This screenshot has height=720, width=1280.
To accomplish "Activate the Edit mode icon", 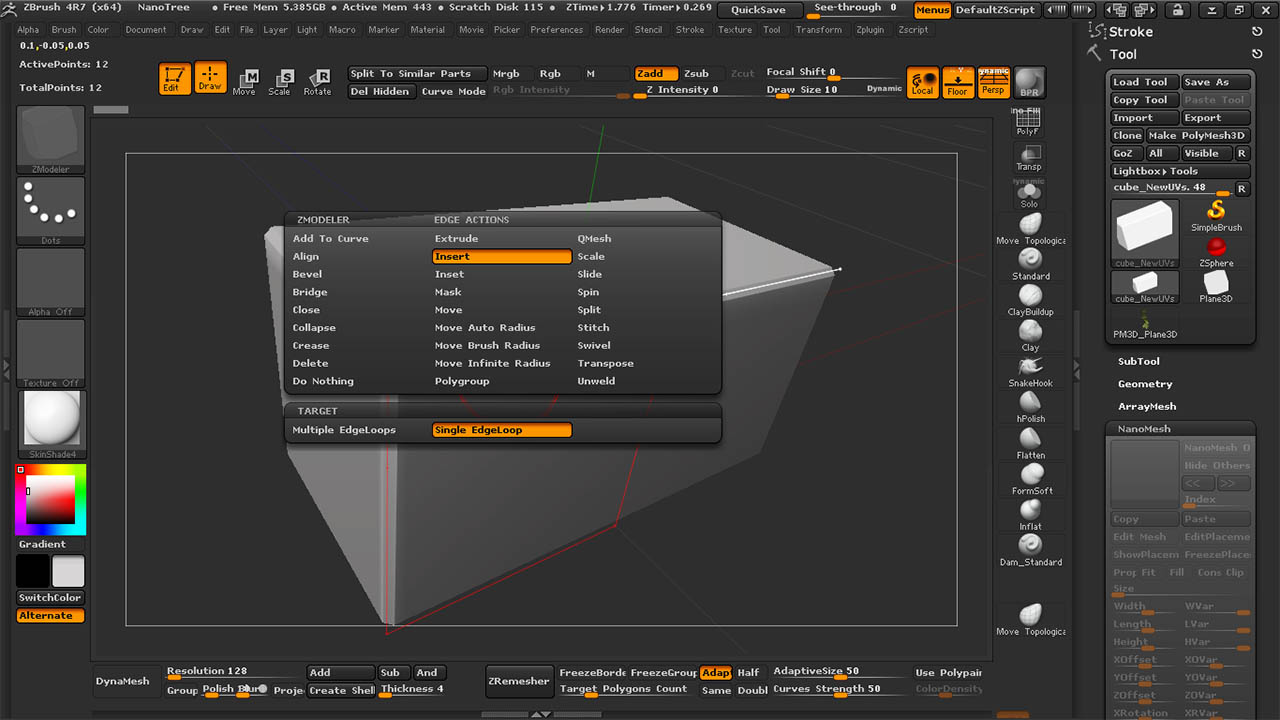I will pos(175,78).
